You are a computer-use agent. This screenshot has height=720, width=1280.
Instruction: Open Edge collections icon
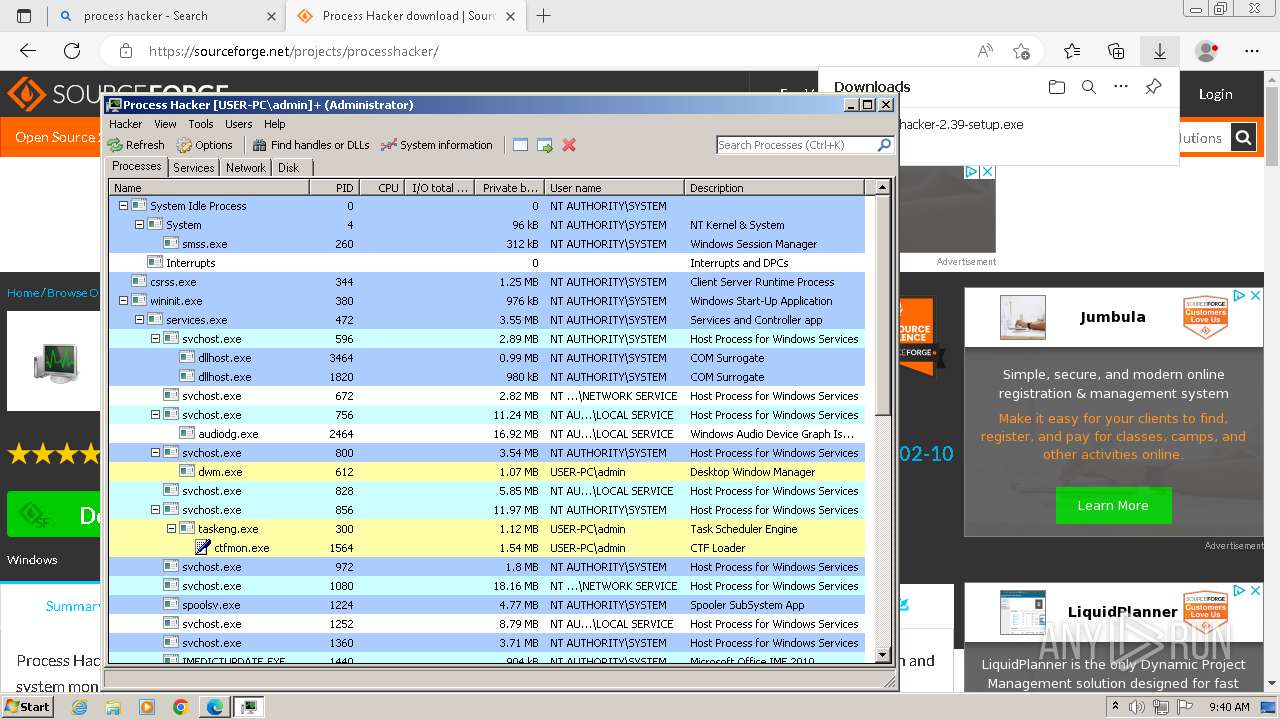(x=1116, y=51)
